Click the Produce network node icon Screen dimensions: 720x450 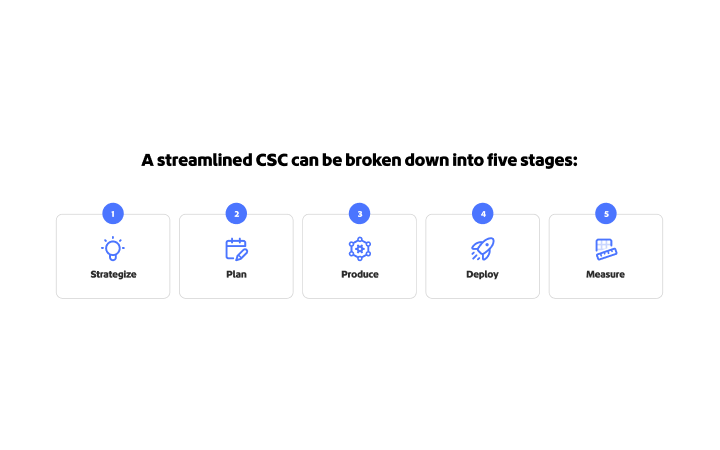[360, 249]
